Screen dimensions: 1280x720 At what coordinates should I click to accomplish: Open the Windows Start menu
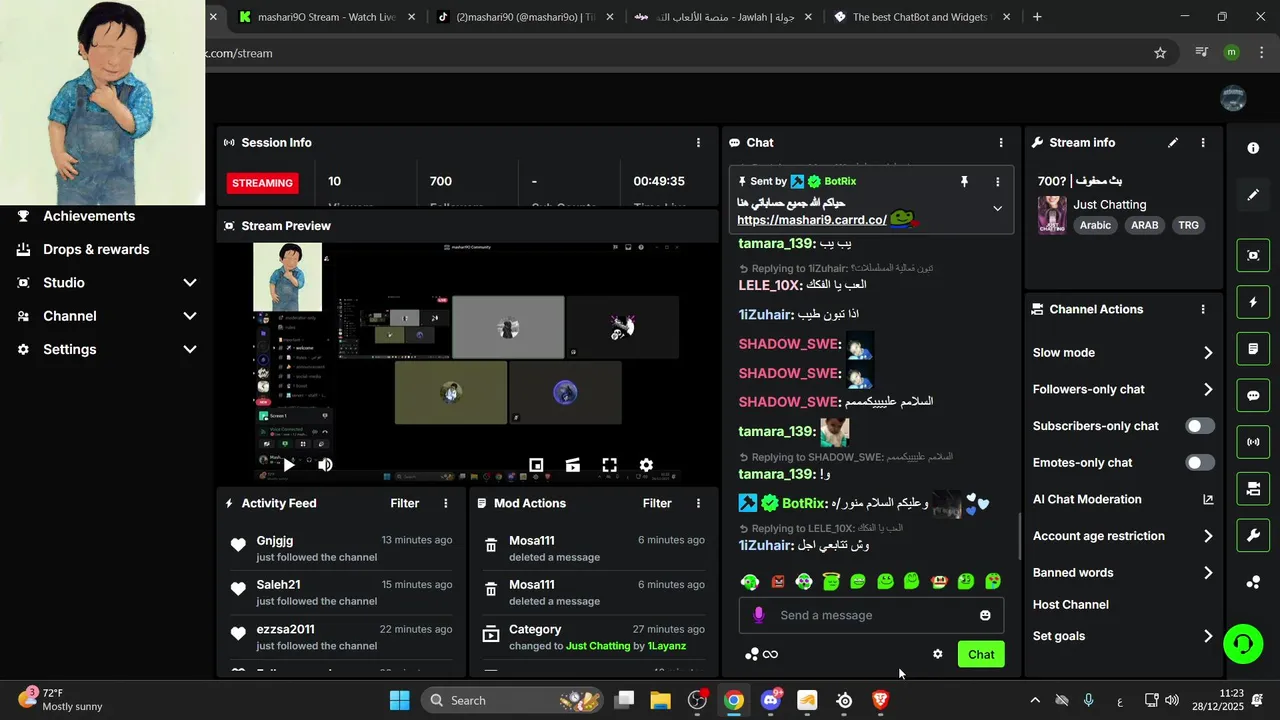click(399, 700)
